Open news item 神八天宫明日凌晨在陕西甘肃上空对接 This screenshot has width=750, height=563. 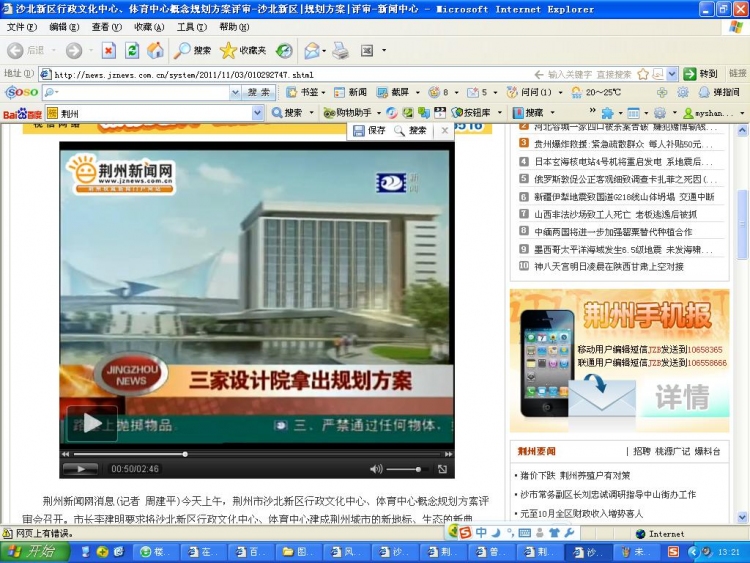(608, 266)
